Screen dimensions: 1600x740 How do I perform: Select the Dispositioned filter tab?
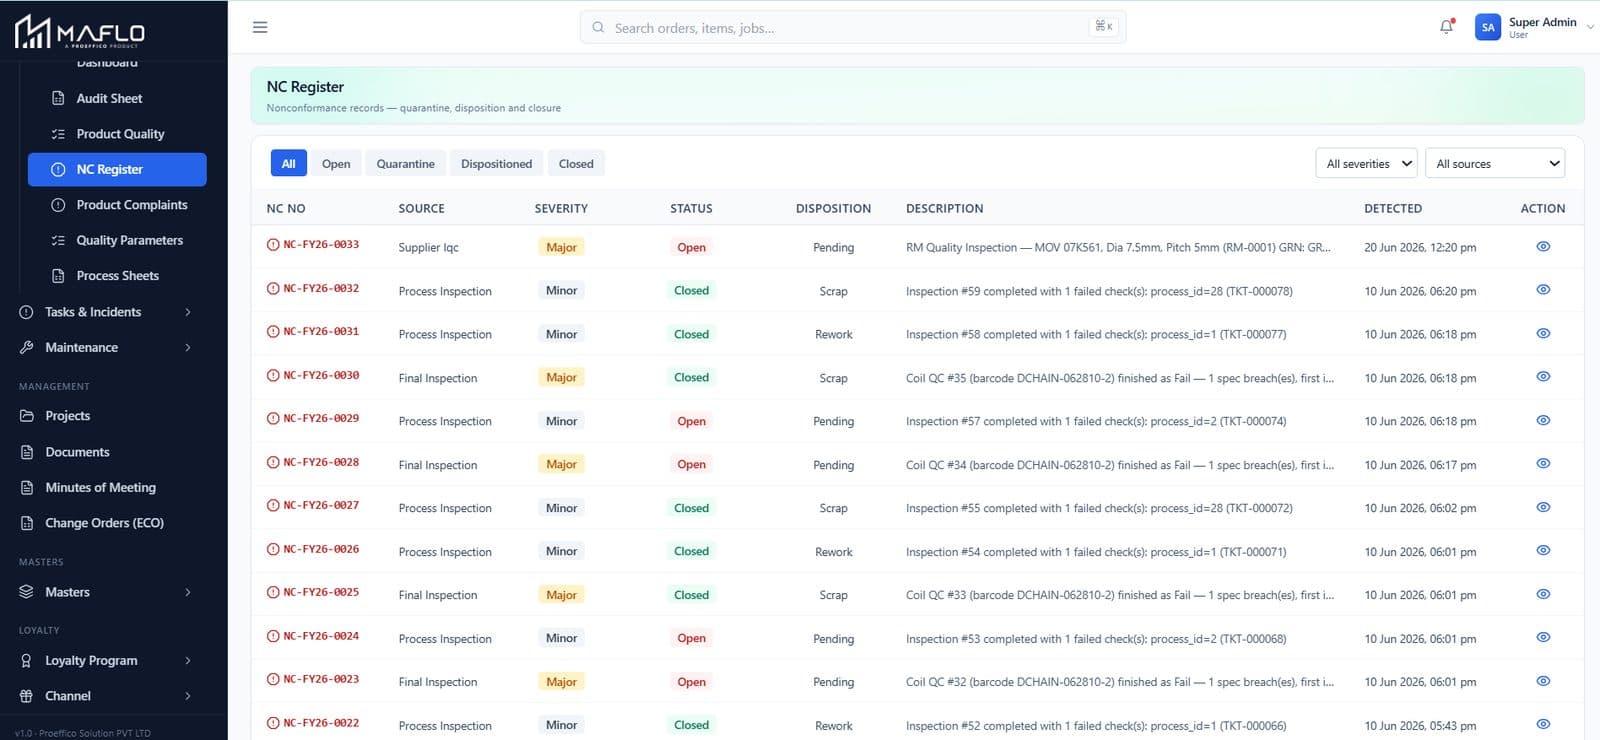click(x=496, y=164)
